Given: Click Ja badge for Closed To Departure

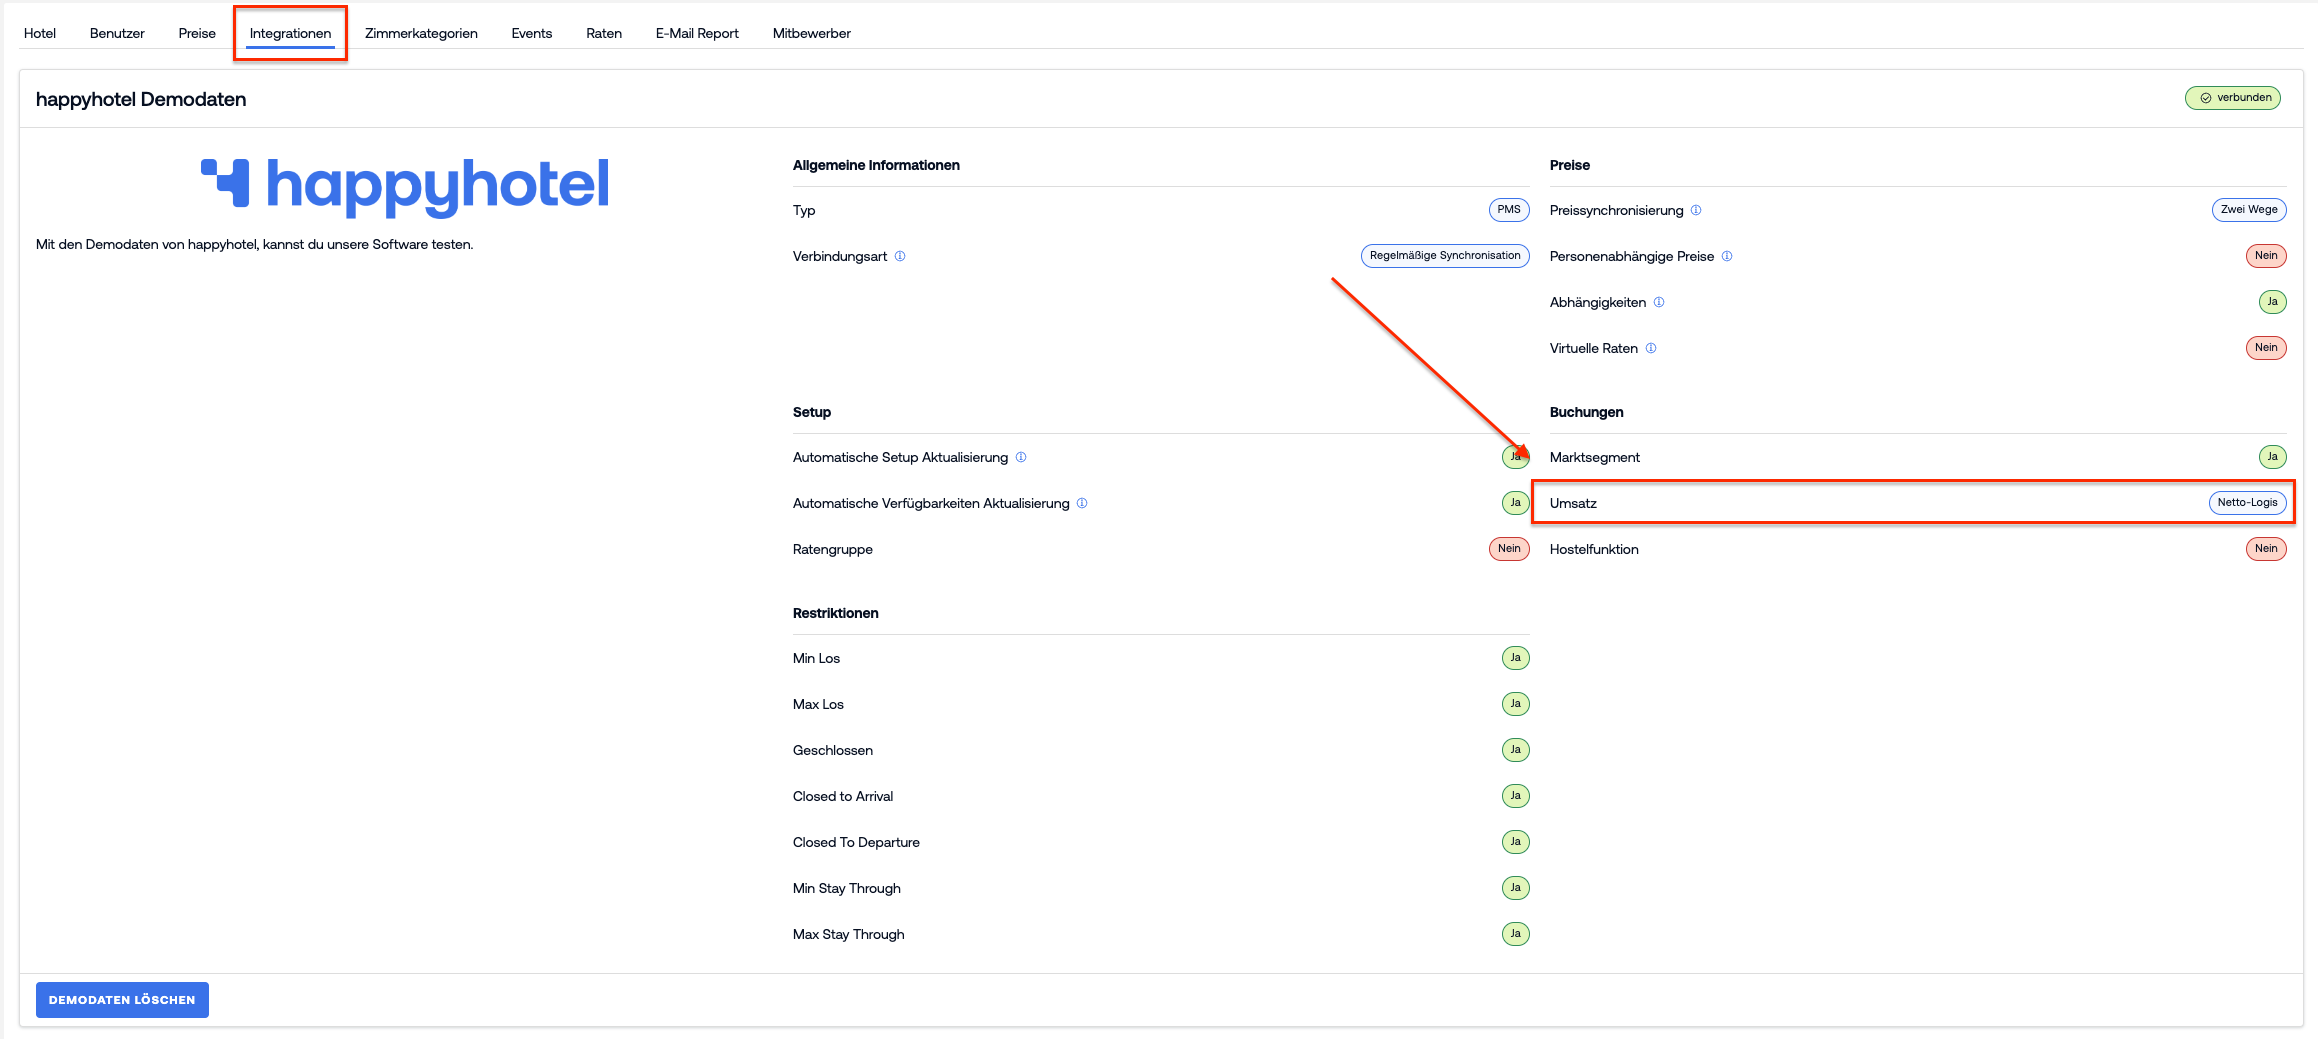Looking at the screenshot, I should (1516, 842).
